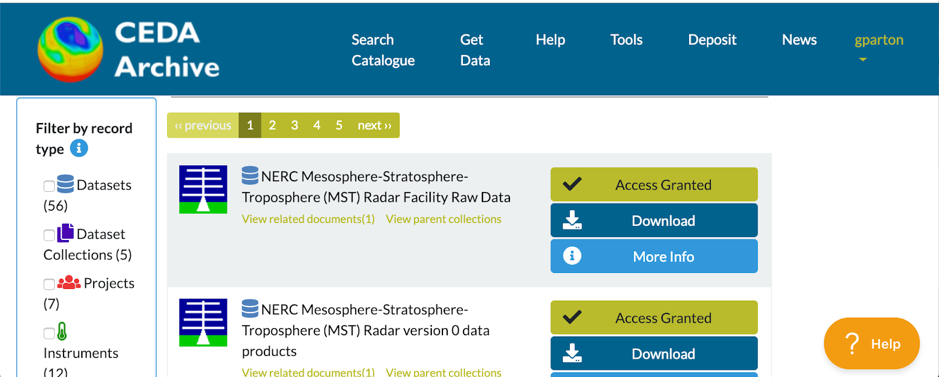Tick the Dataset Collections checkbox
Image resolution: width=939 pixels, height=377 pixels.
(x=49, y=235)
